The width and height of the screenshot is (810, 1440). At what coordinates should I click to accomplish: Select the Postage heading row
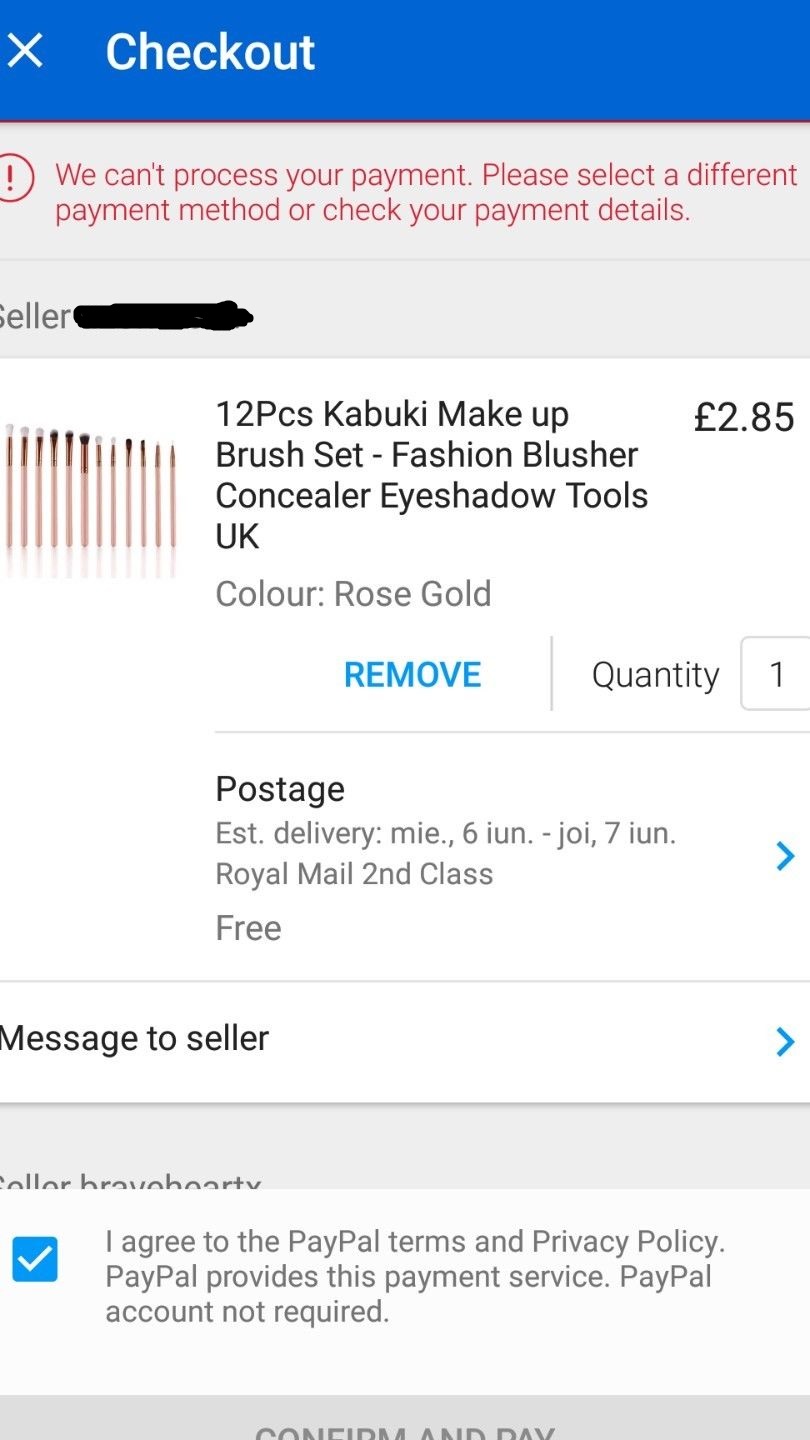[x=280, y=789]
